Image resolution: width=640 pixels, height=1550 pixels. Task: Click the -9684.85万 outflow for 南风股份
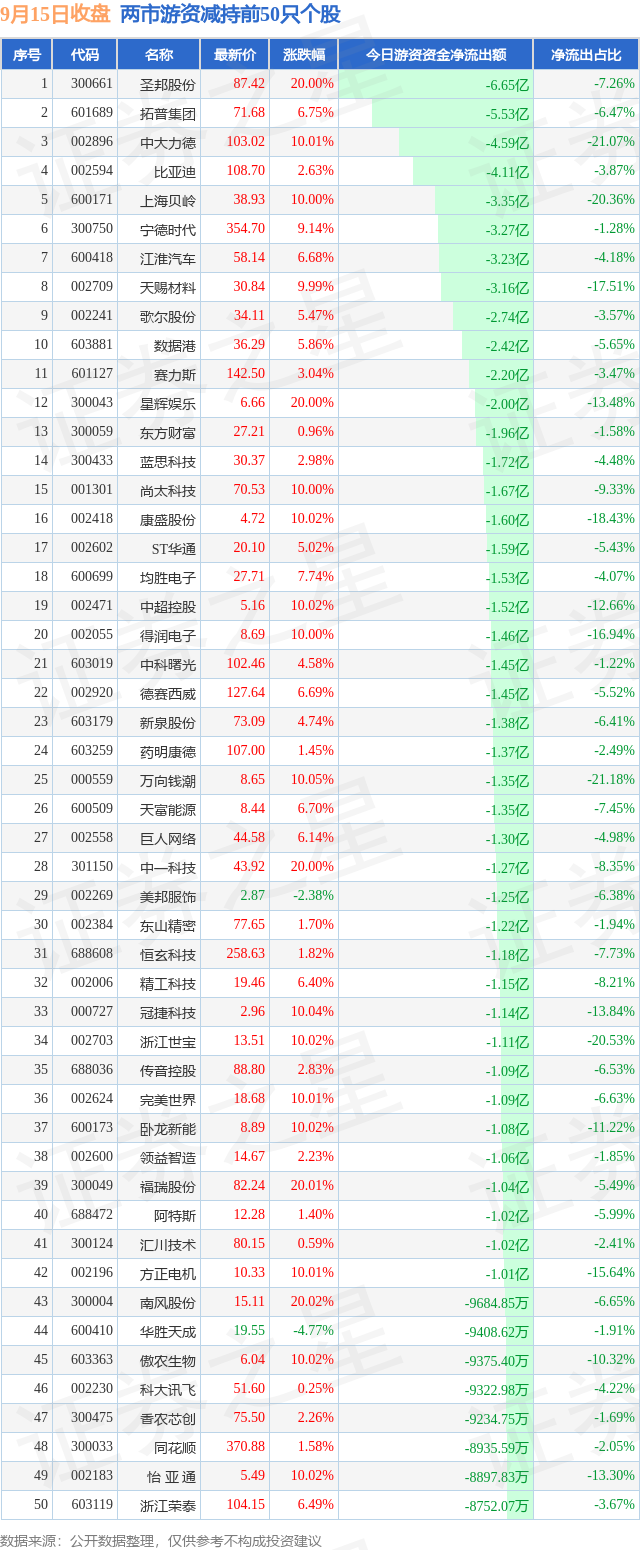coord(497,1303)
